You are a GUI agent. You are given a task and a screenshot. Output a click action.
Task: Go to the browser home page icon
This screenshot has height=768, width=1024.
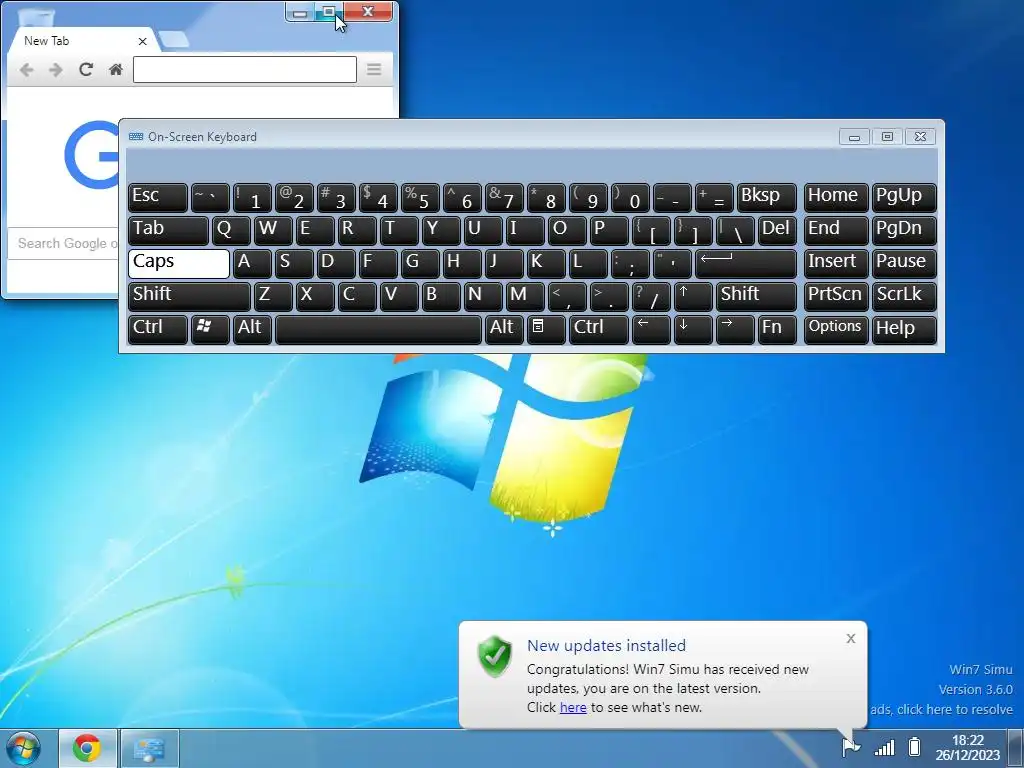[116, 69]
